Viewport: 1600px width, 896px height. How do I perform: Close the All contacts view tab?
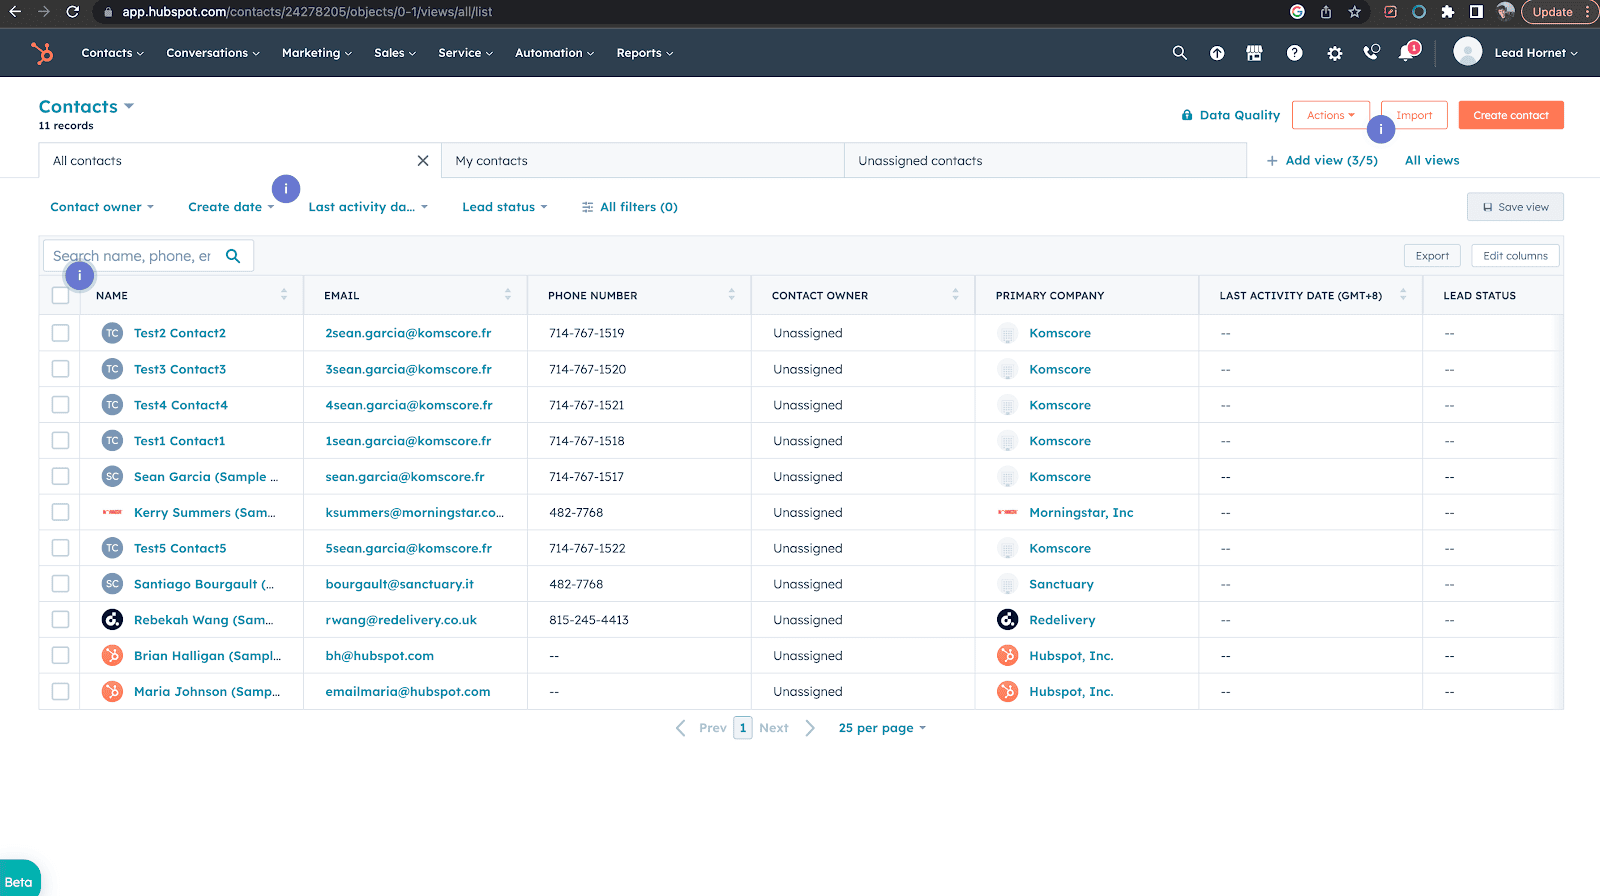tap(423, 161)
